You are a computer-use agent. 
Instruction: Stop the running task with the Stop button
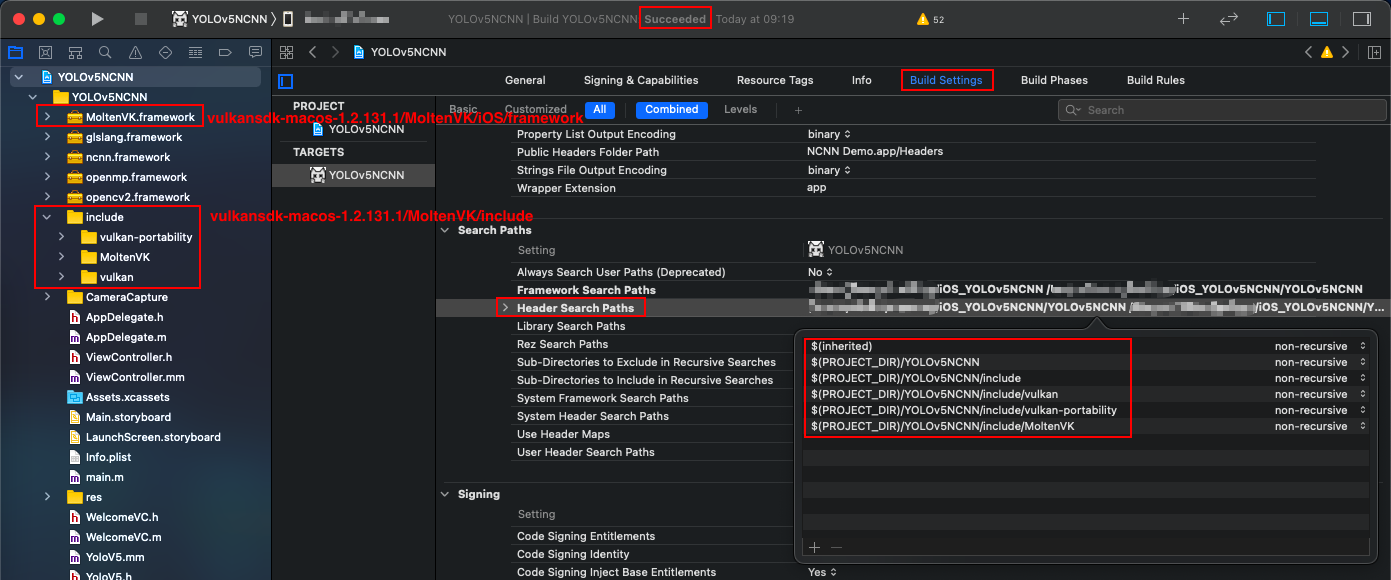(x=141, y=19)
